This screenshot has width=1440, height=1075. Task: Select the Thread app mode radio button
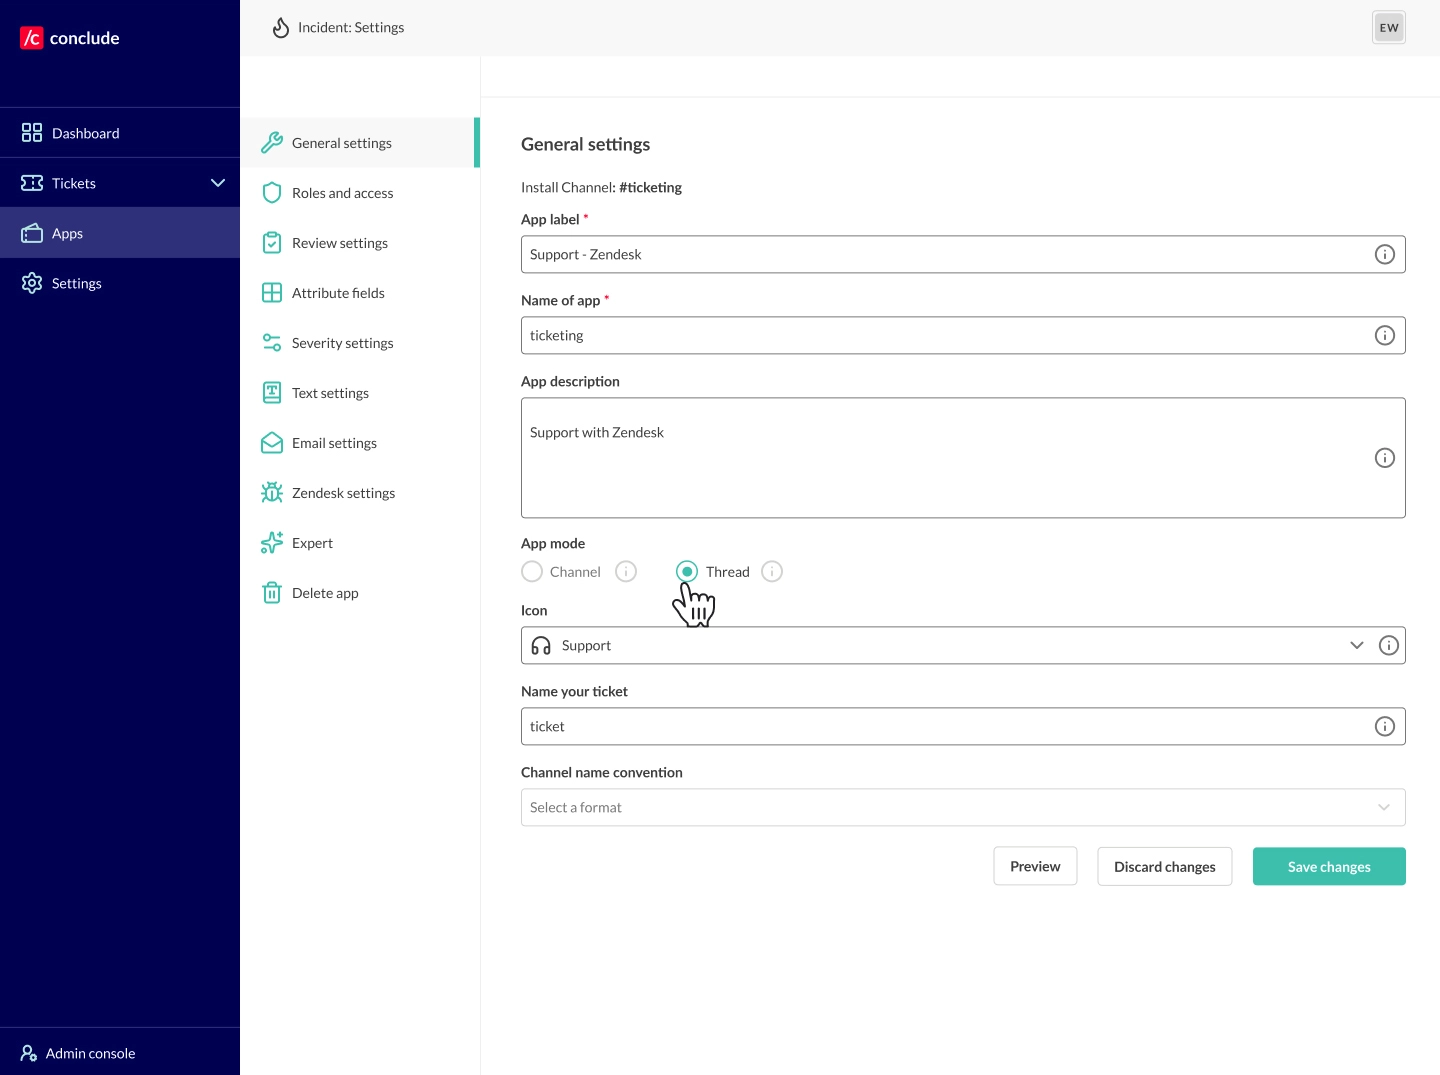(x=687, y=571)
